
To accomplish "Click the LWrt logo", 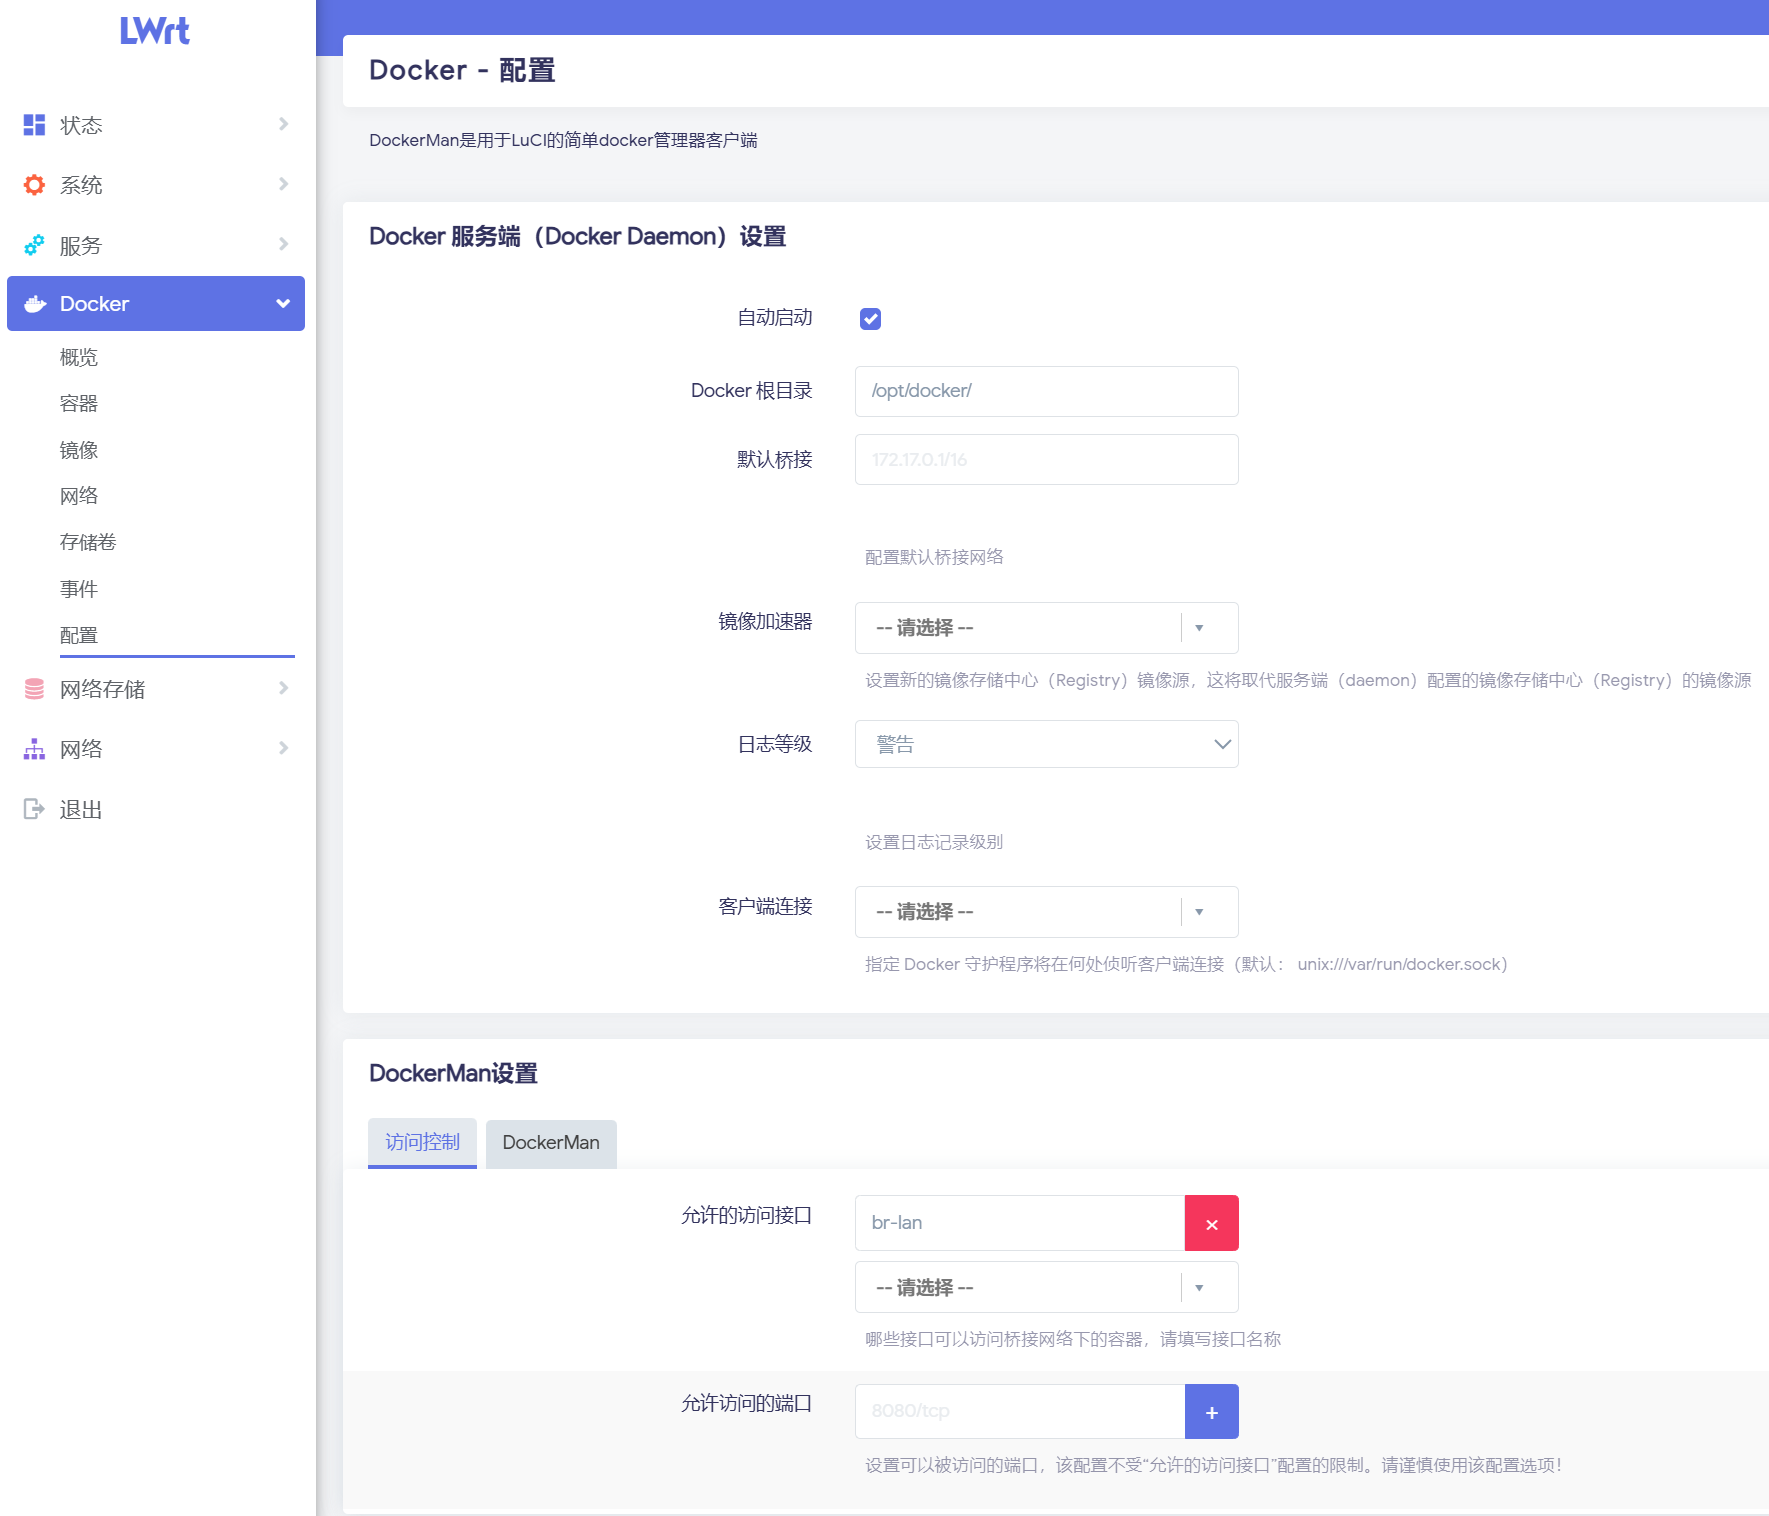I will [x=155, y=31].
